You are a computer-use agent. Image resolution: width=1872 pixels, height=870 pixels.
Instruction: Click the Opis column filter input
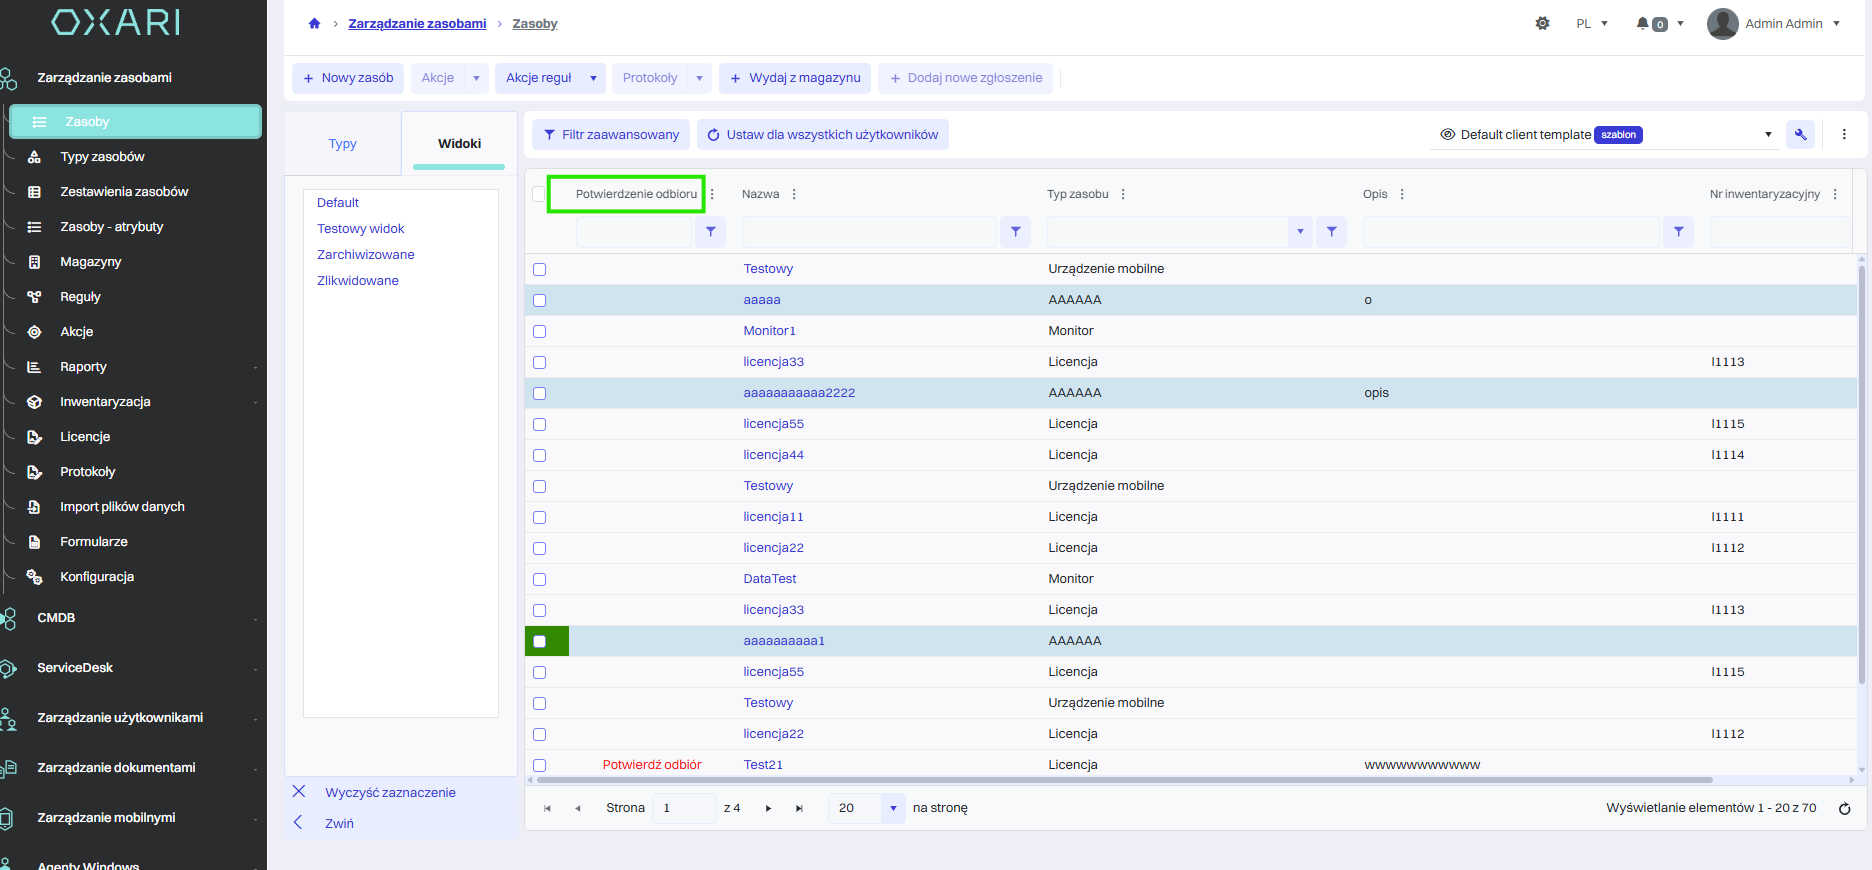[1511, 231]
